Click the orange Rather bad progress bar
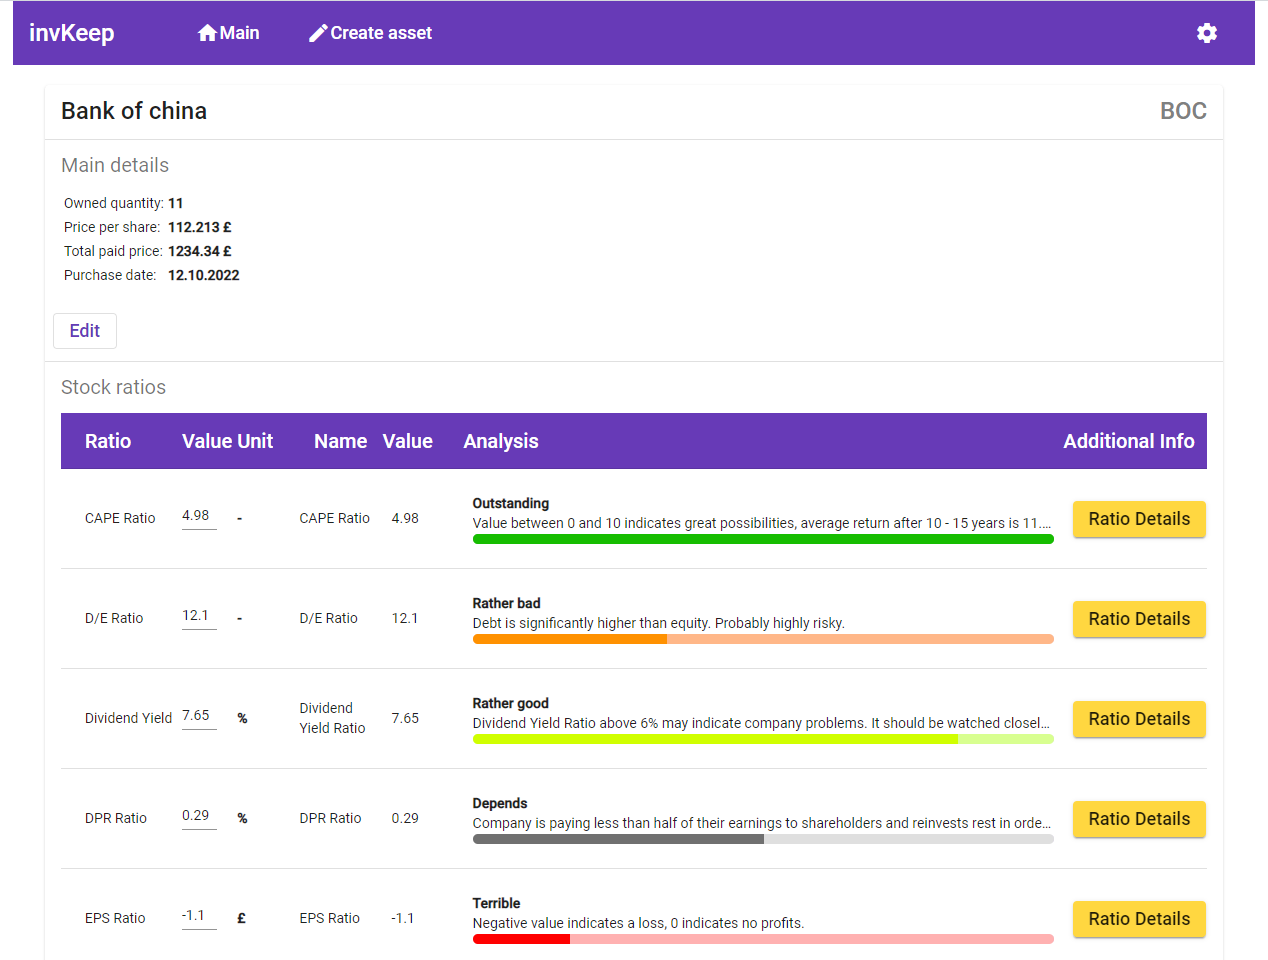 [x=763, y=639]
